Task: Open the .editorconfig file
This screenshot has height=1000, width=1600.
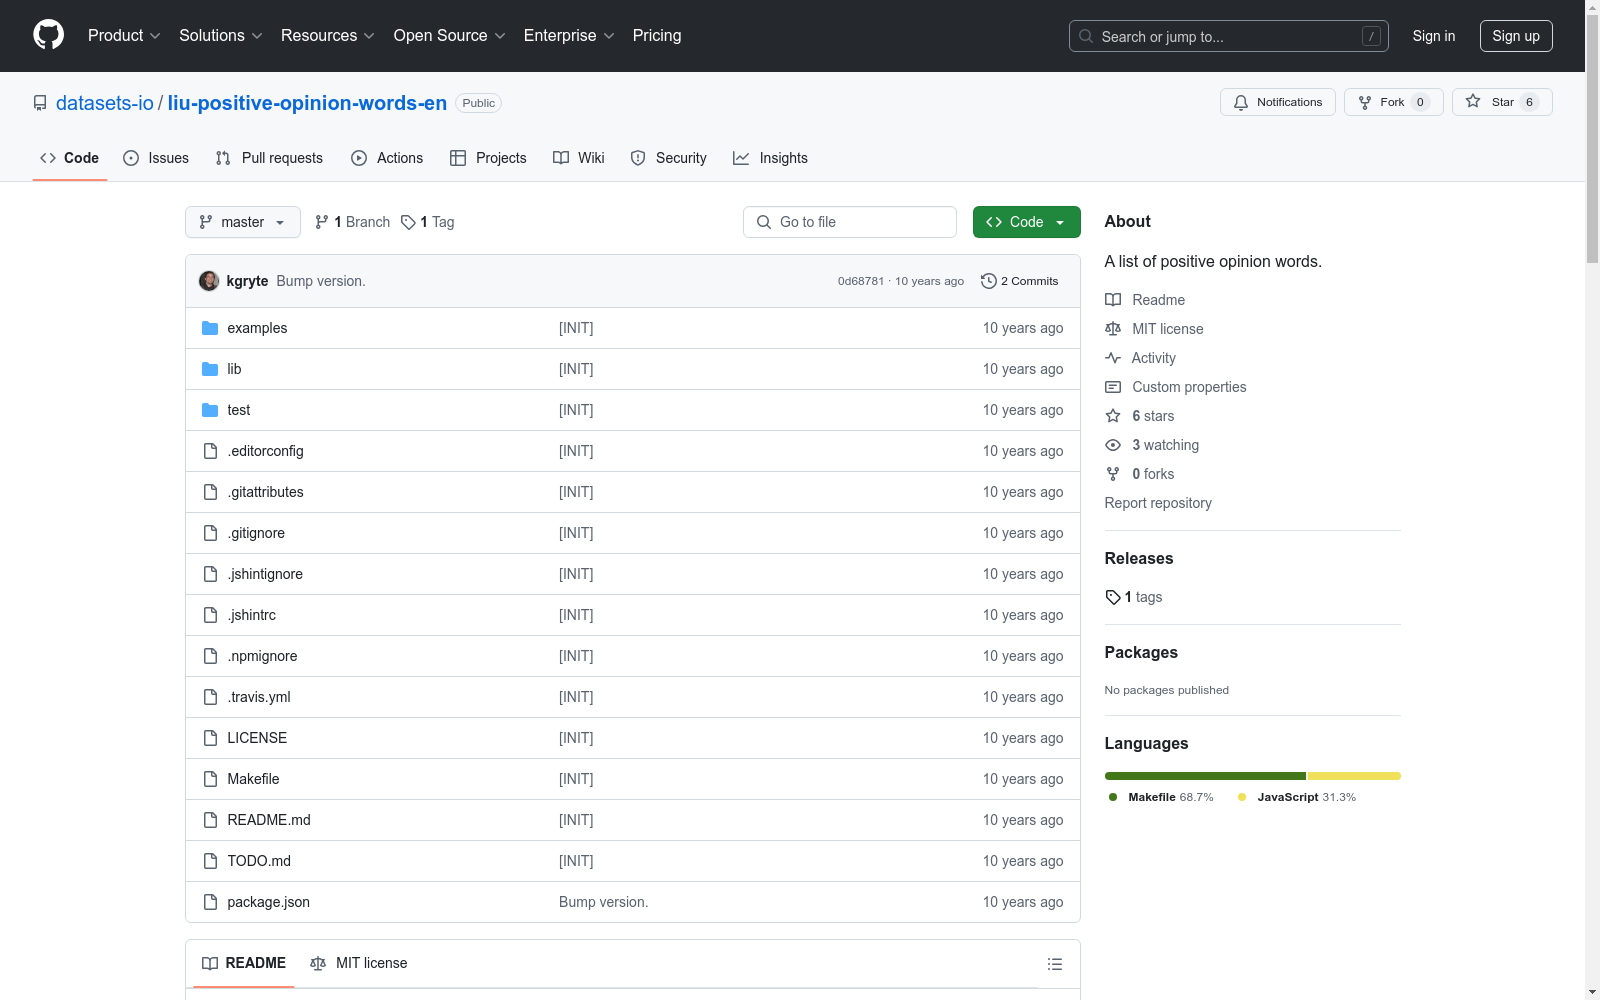Action: (265, 451)
